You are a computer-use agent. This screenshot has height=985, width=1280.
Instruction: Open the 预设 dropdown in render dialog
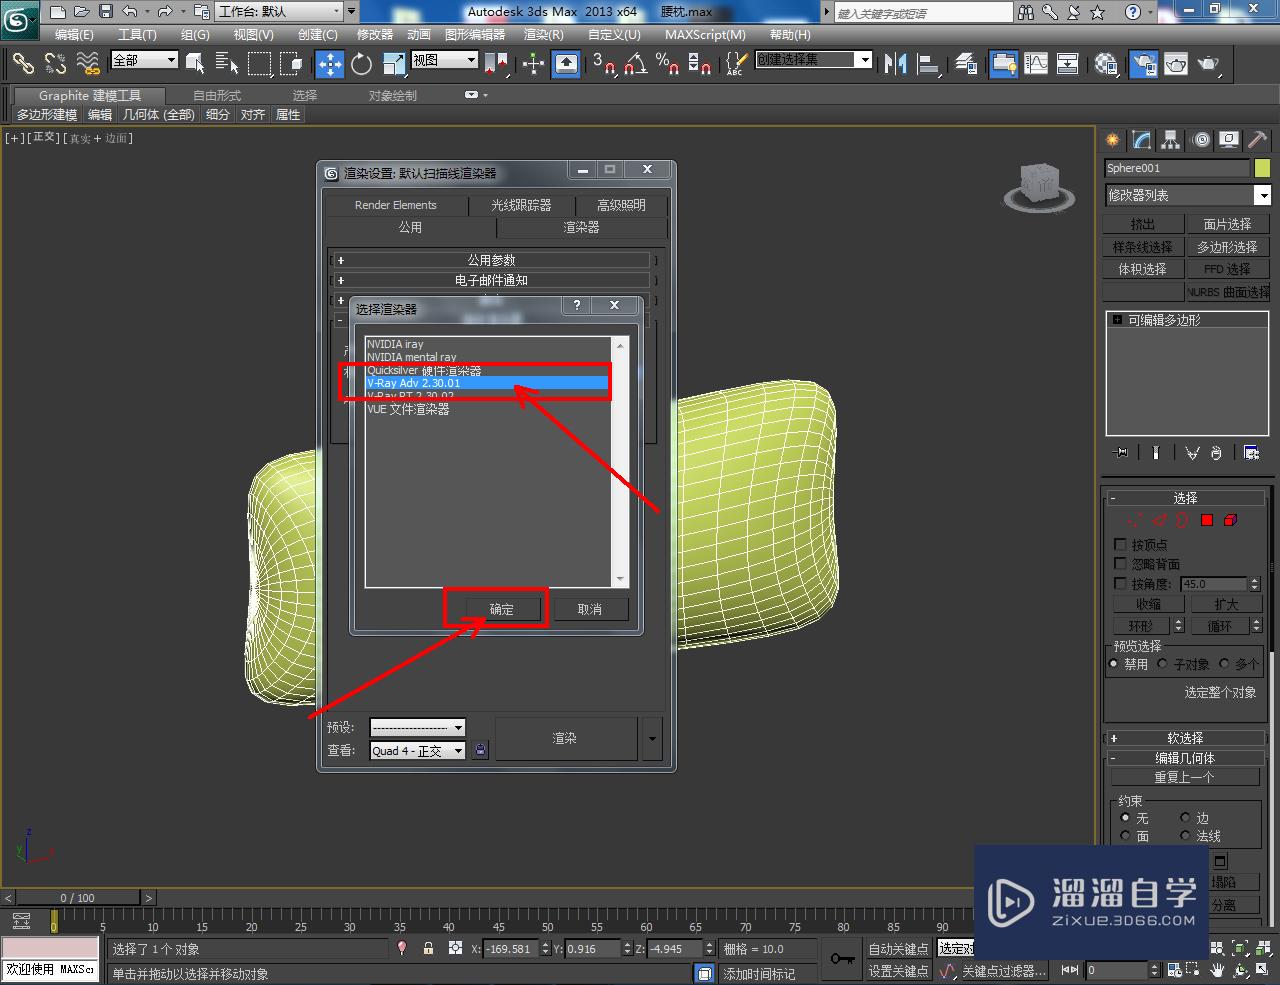point(417,728)
